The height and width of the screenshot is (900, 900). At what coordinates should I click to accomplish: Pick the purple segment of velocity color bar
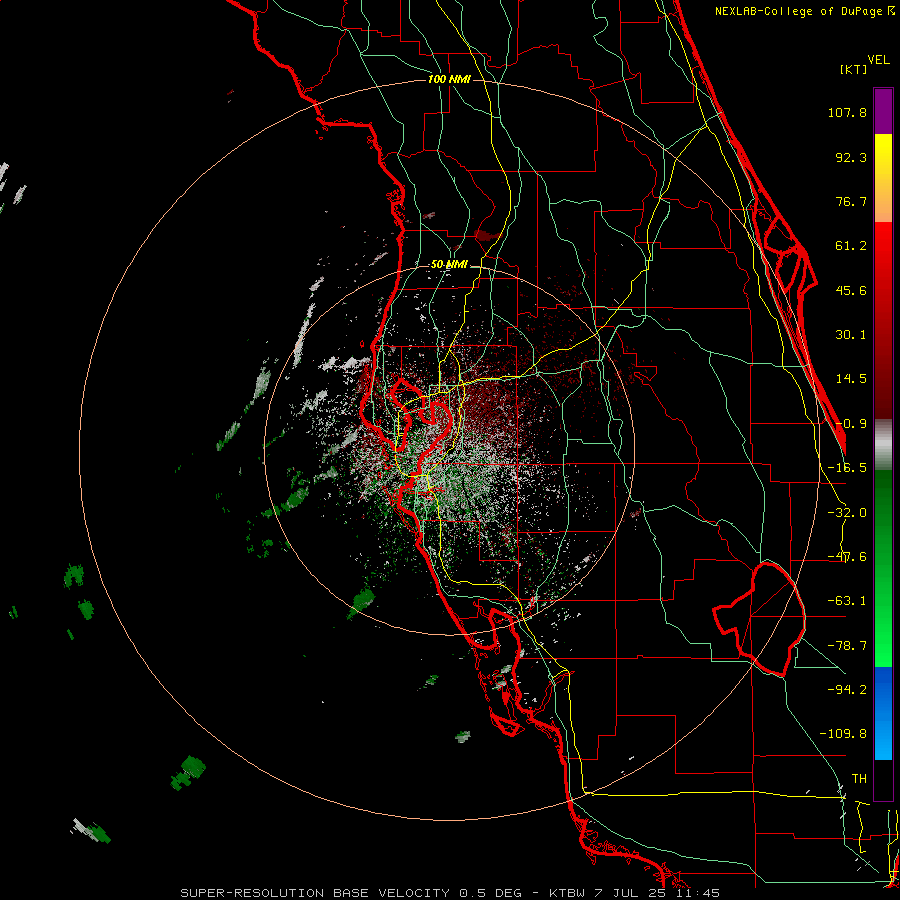pyautogui.click(x=883, y=111)
